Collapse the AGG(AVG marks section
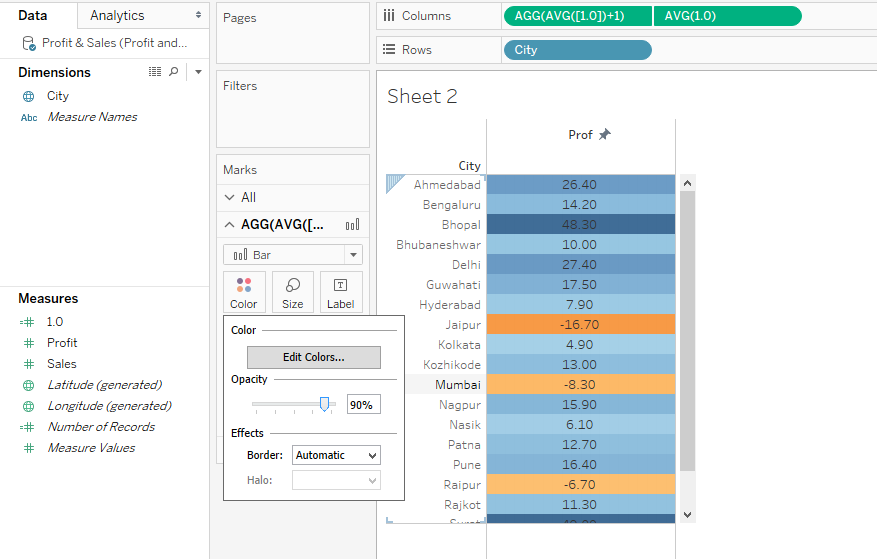The width and height of the screenshot is (877, 559). (x=230, y=225)
